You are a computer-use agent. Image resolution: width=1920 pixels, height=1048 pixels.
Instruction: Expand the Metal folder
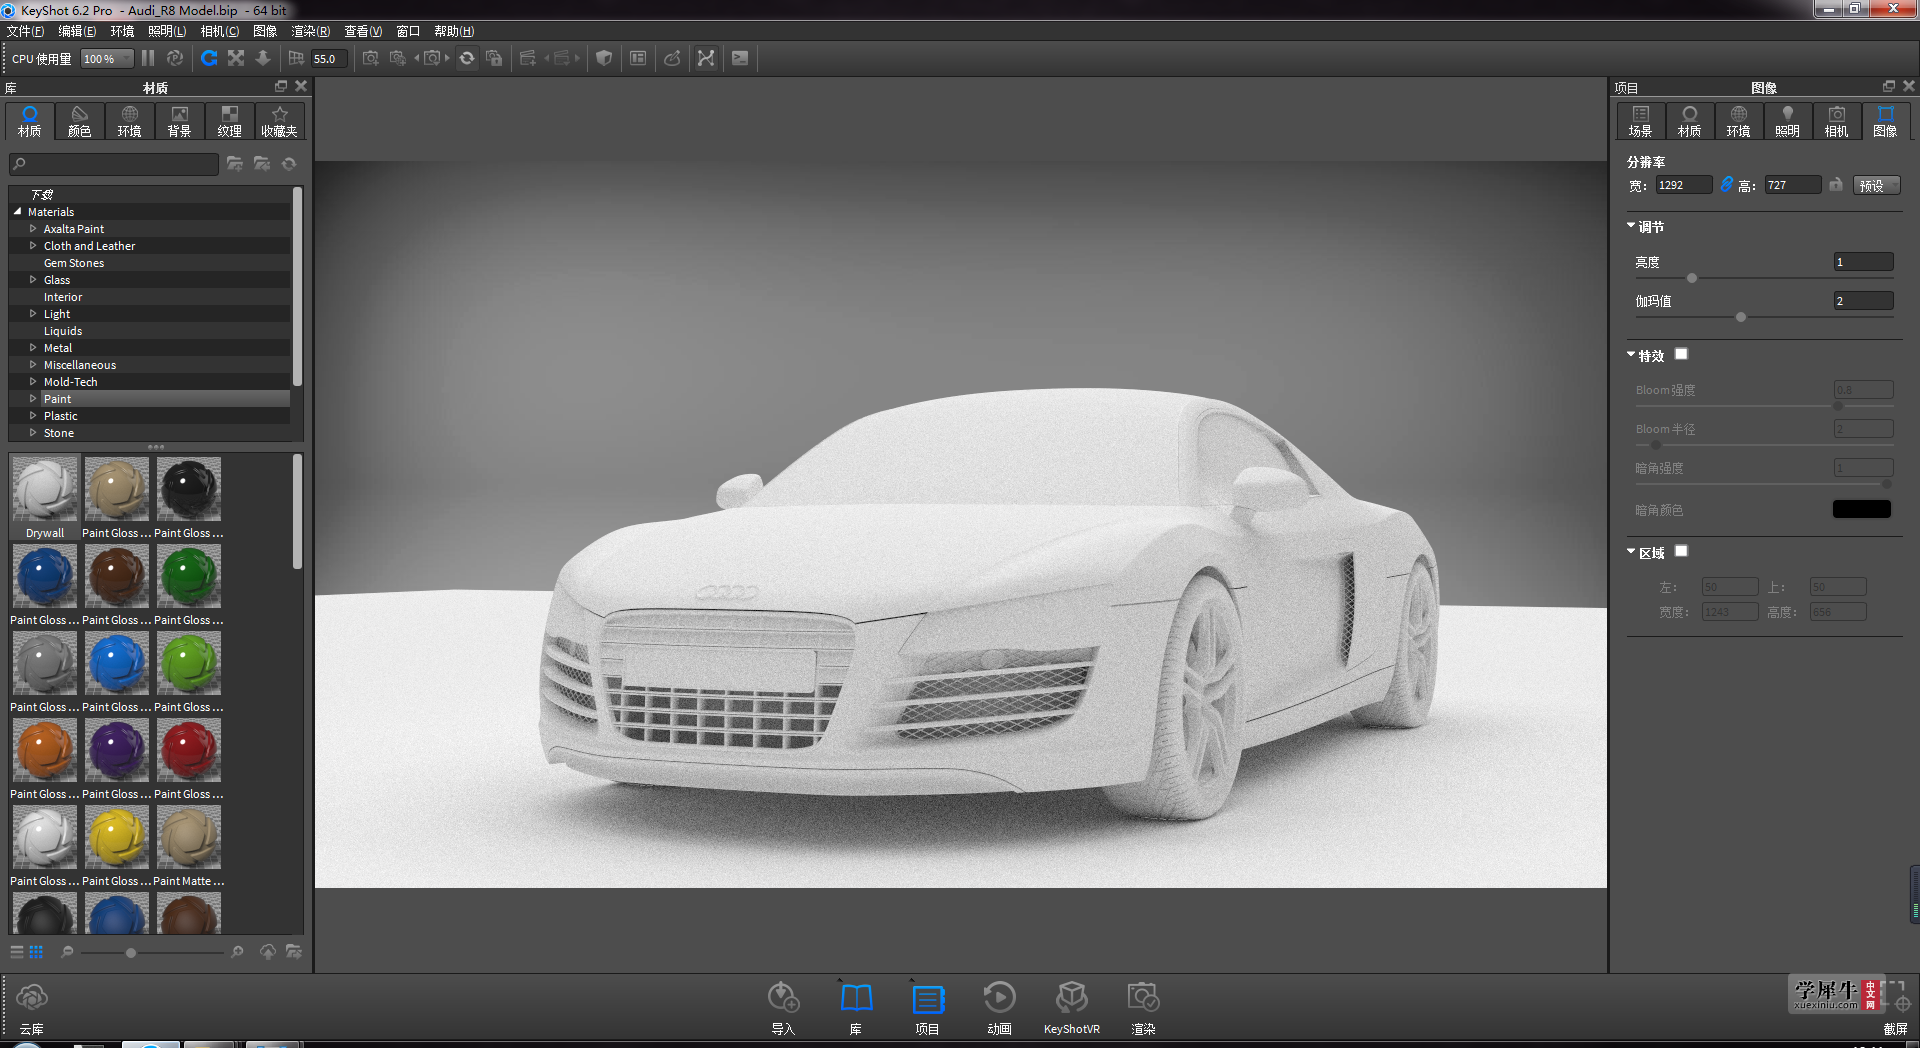33,348
